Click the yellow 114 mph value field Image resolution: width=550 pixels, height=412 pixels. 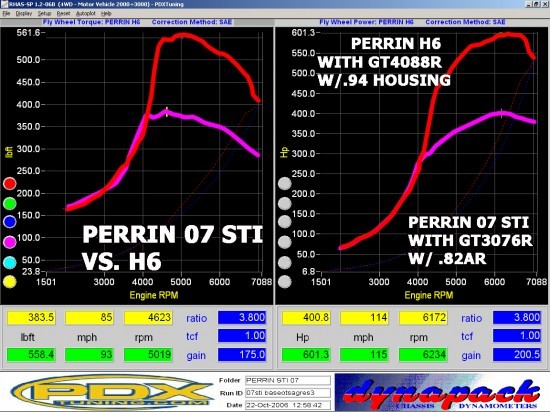364,318
